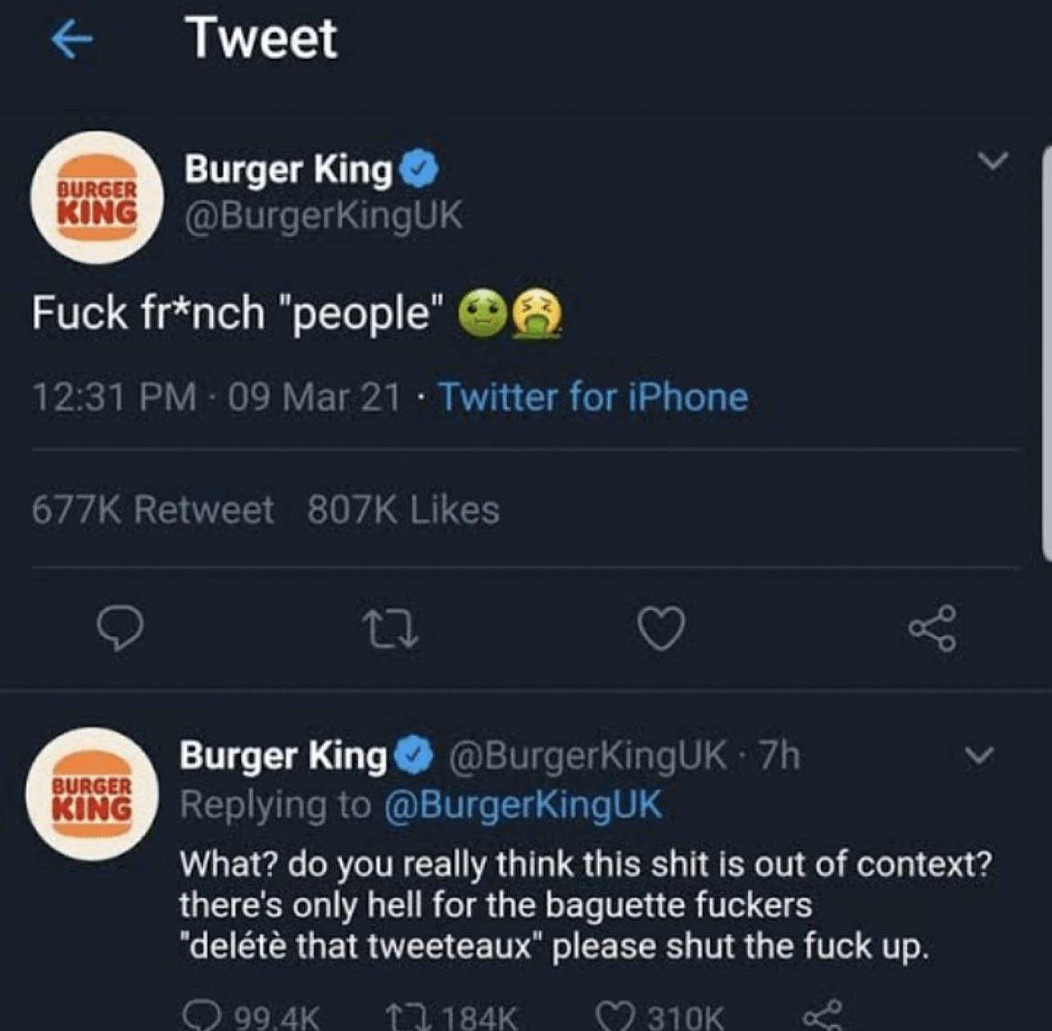Share the main Burger King tweet
The width and height of the screenshot is (1052, 1031).
[x=932, y=629]
